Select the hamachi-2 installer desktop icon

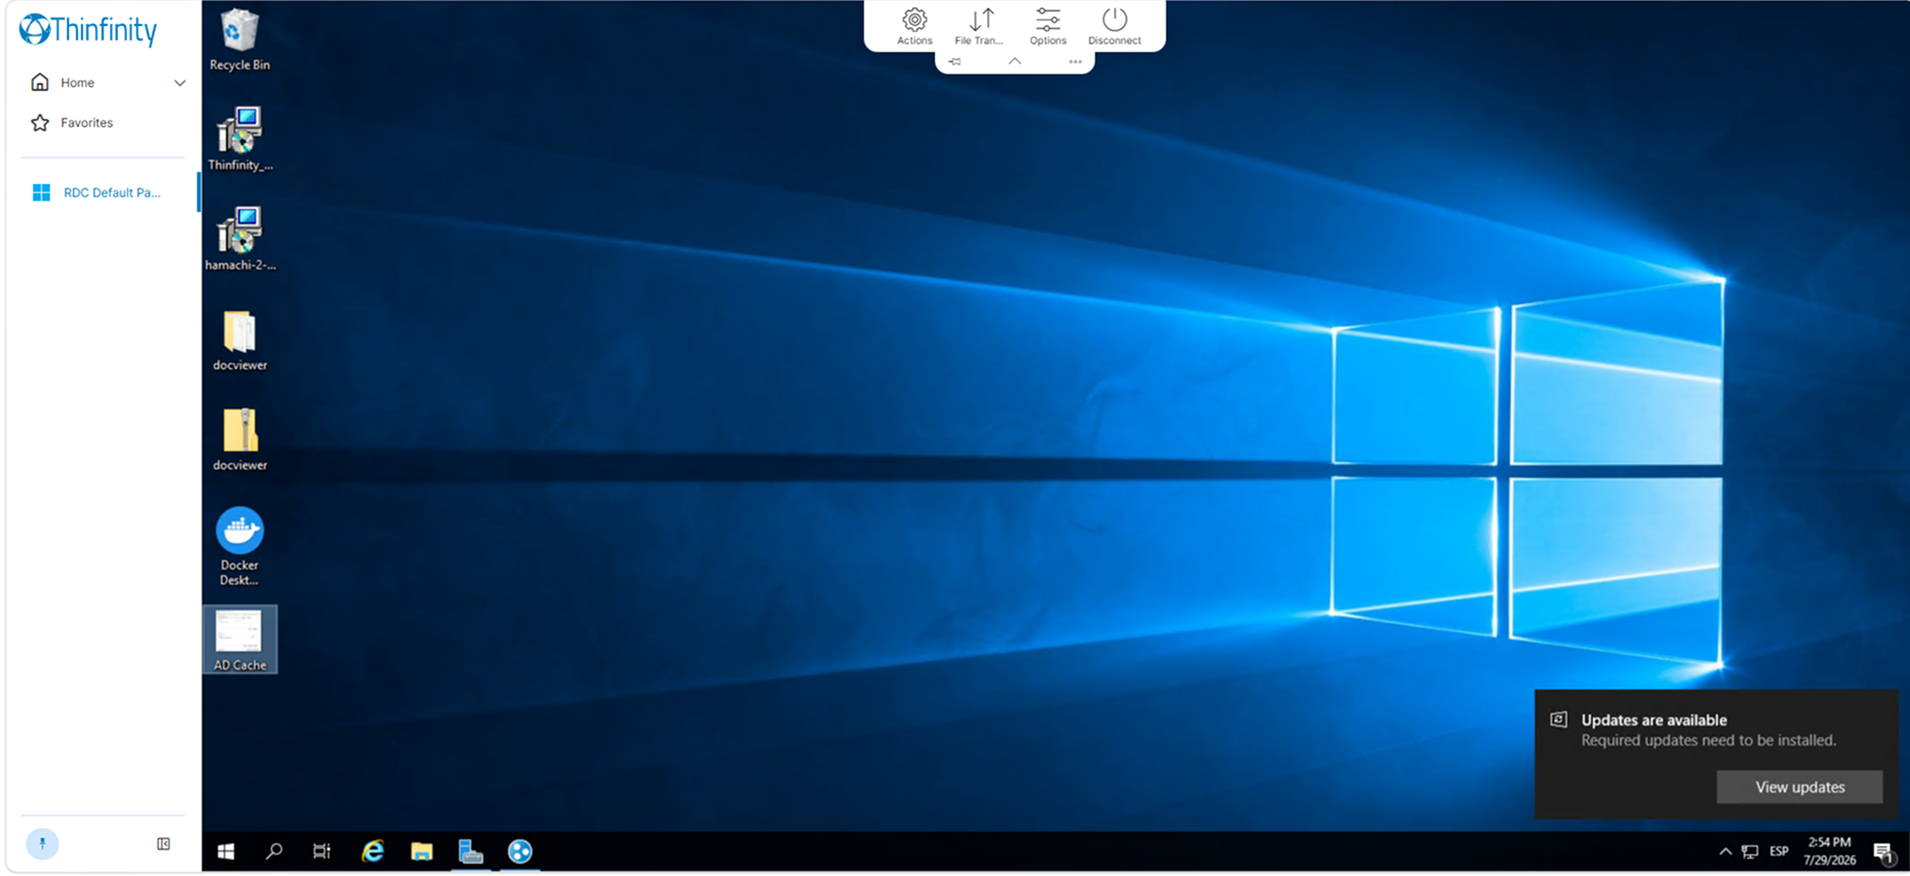(x=240, y=239)
